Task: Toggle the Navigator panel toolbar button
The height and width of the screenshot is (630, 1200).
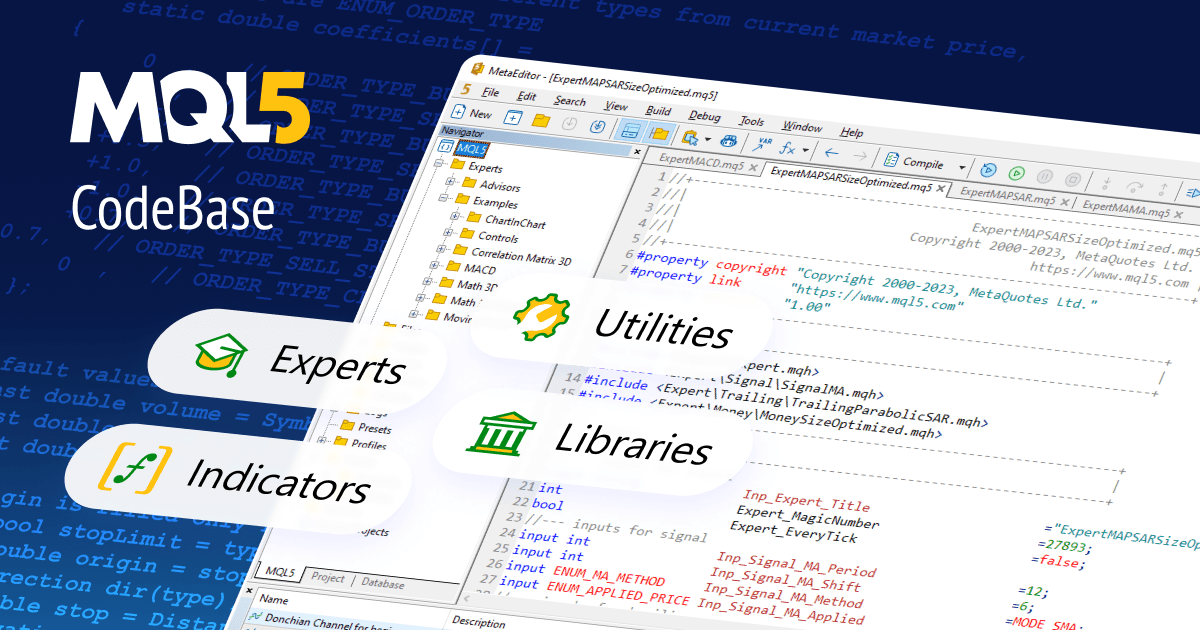Action: [x=631, y=130]
